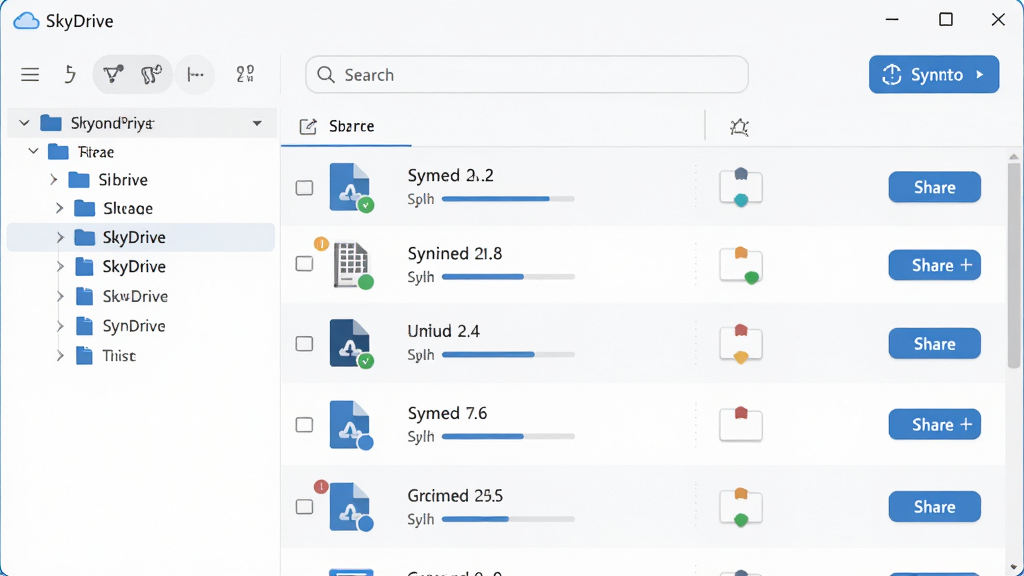Share the Uniud 2.4 file
1024x576 pixels.
point(935,344)
